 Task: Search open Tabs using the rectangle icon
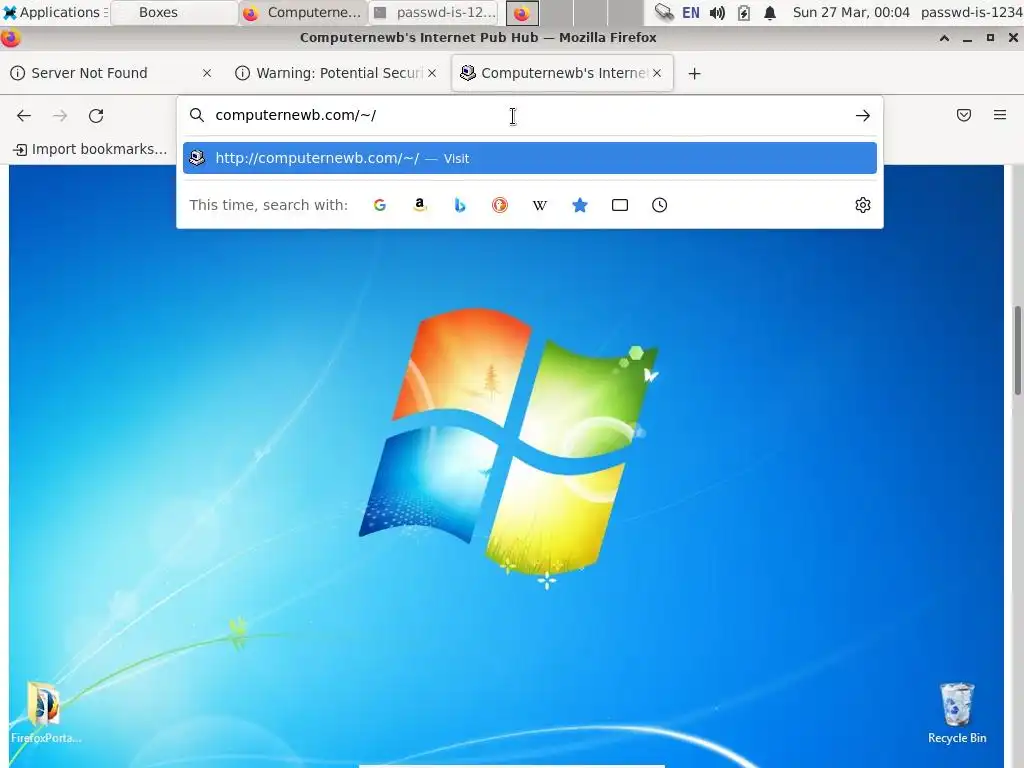coord(620,205)
